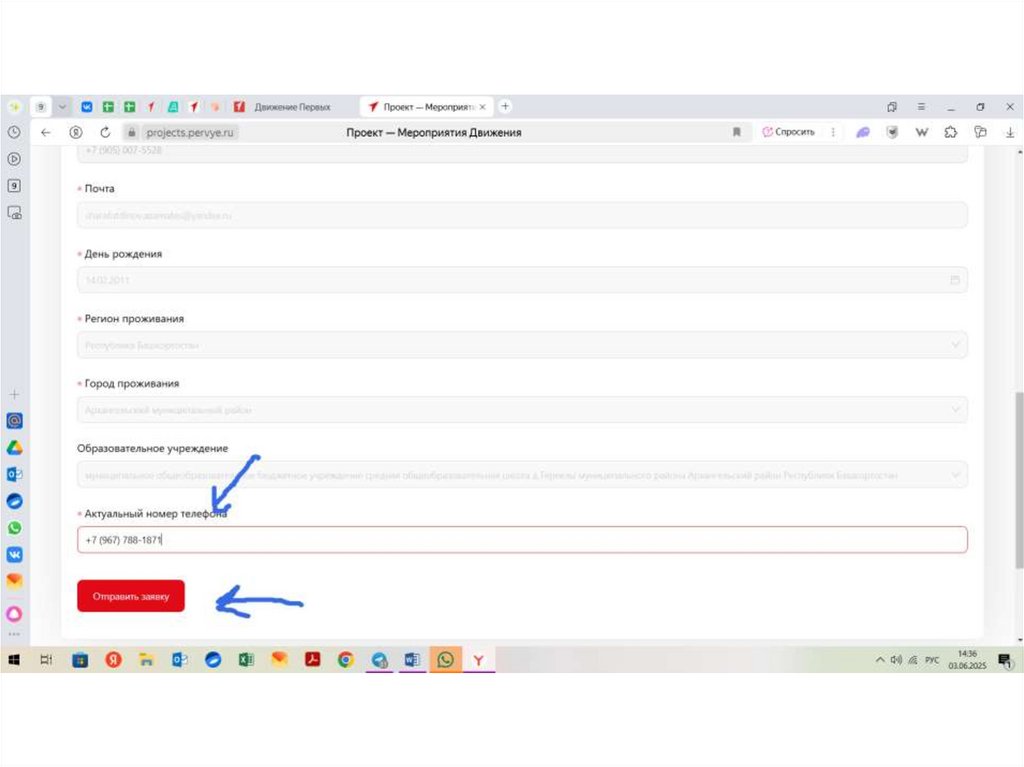Open Windows Start menu
This screenshot has height=767, width=1024.
coord(14,660)
